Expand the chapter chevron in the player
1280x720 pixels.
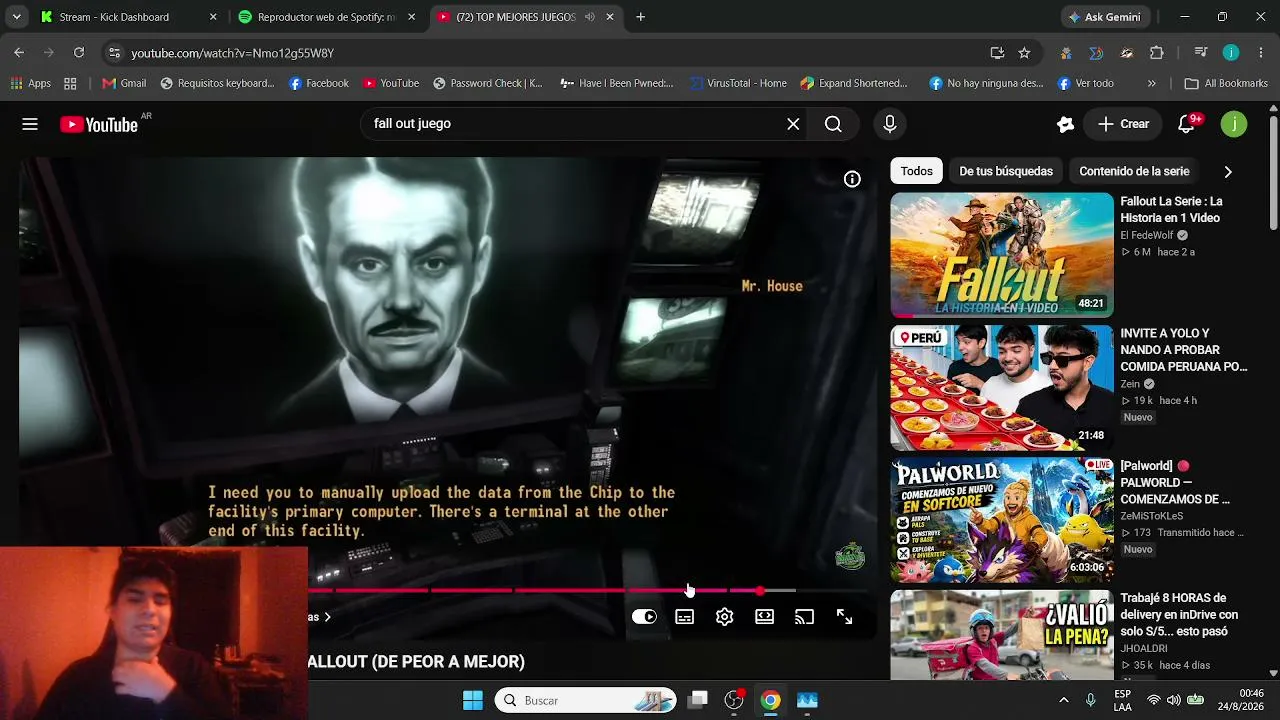point(327,617)
